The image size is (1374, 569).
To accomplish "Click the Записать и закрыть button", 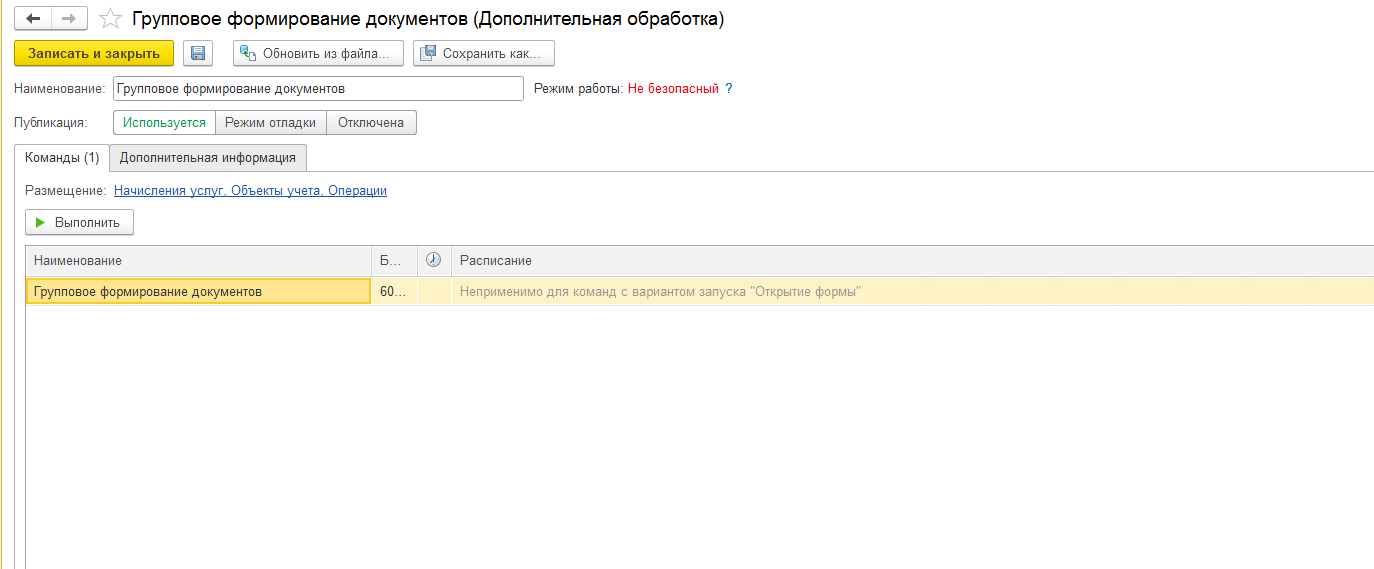I will click(x=94, y=53).
